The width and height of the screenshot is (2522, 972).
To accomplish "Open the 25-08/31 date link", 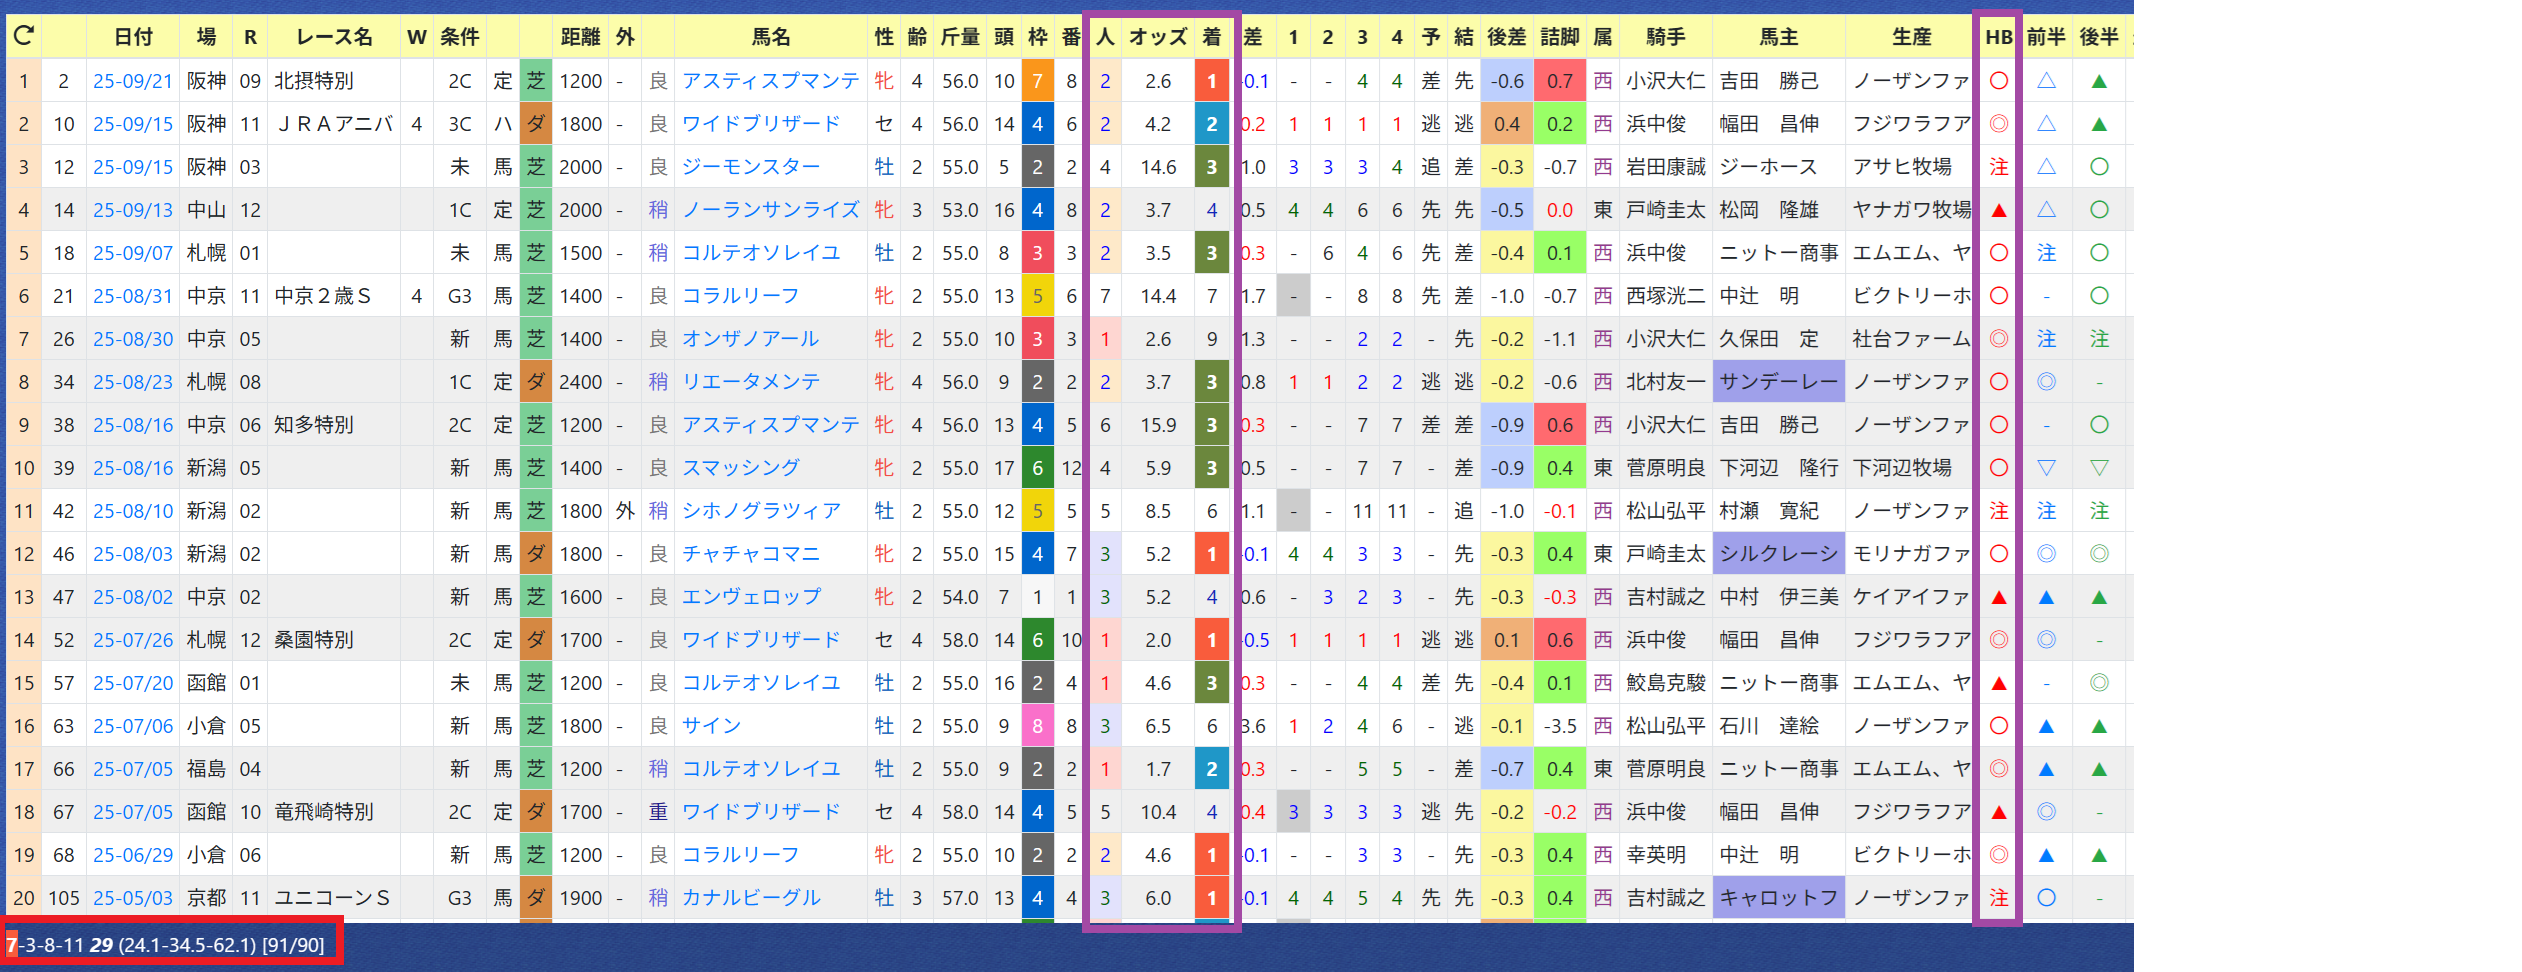I will click(133, 296).
